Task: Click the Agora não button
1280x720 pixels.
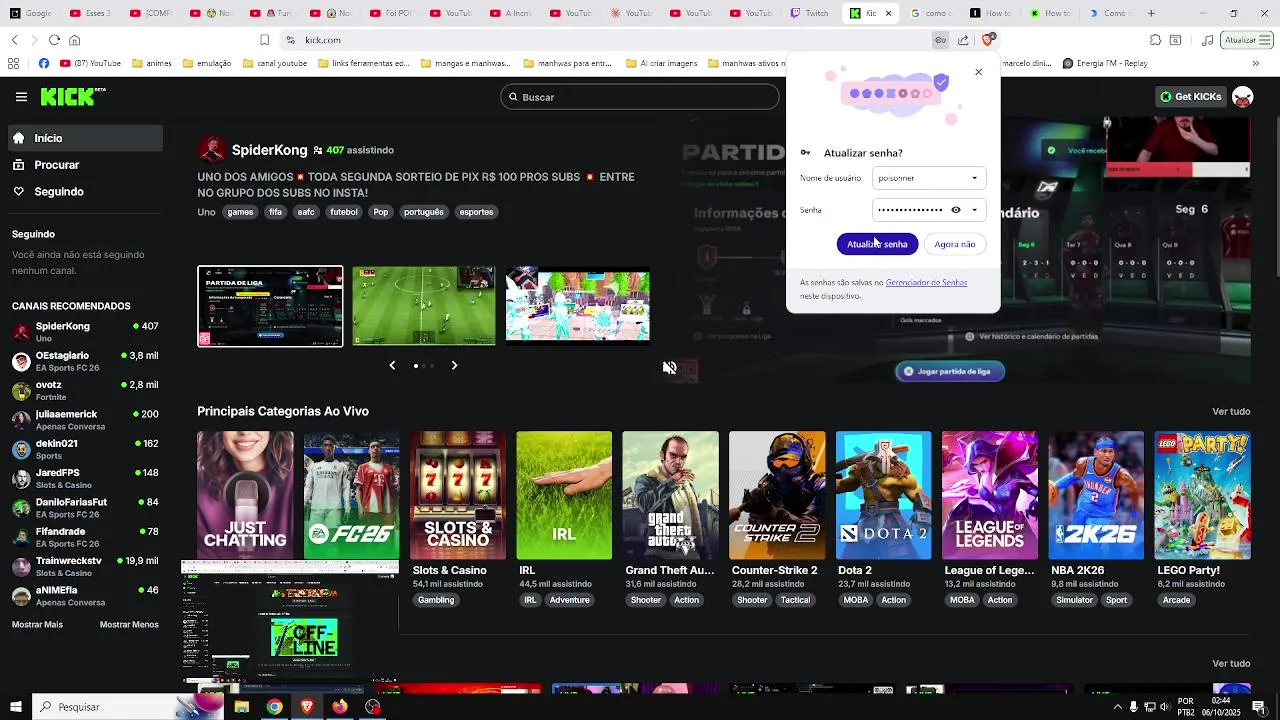Action: 954,244
